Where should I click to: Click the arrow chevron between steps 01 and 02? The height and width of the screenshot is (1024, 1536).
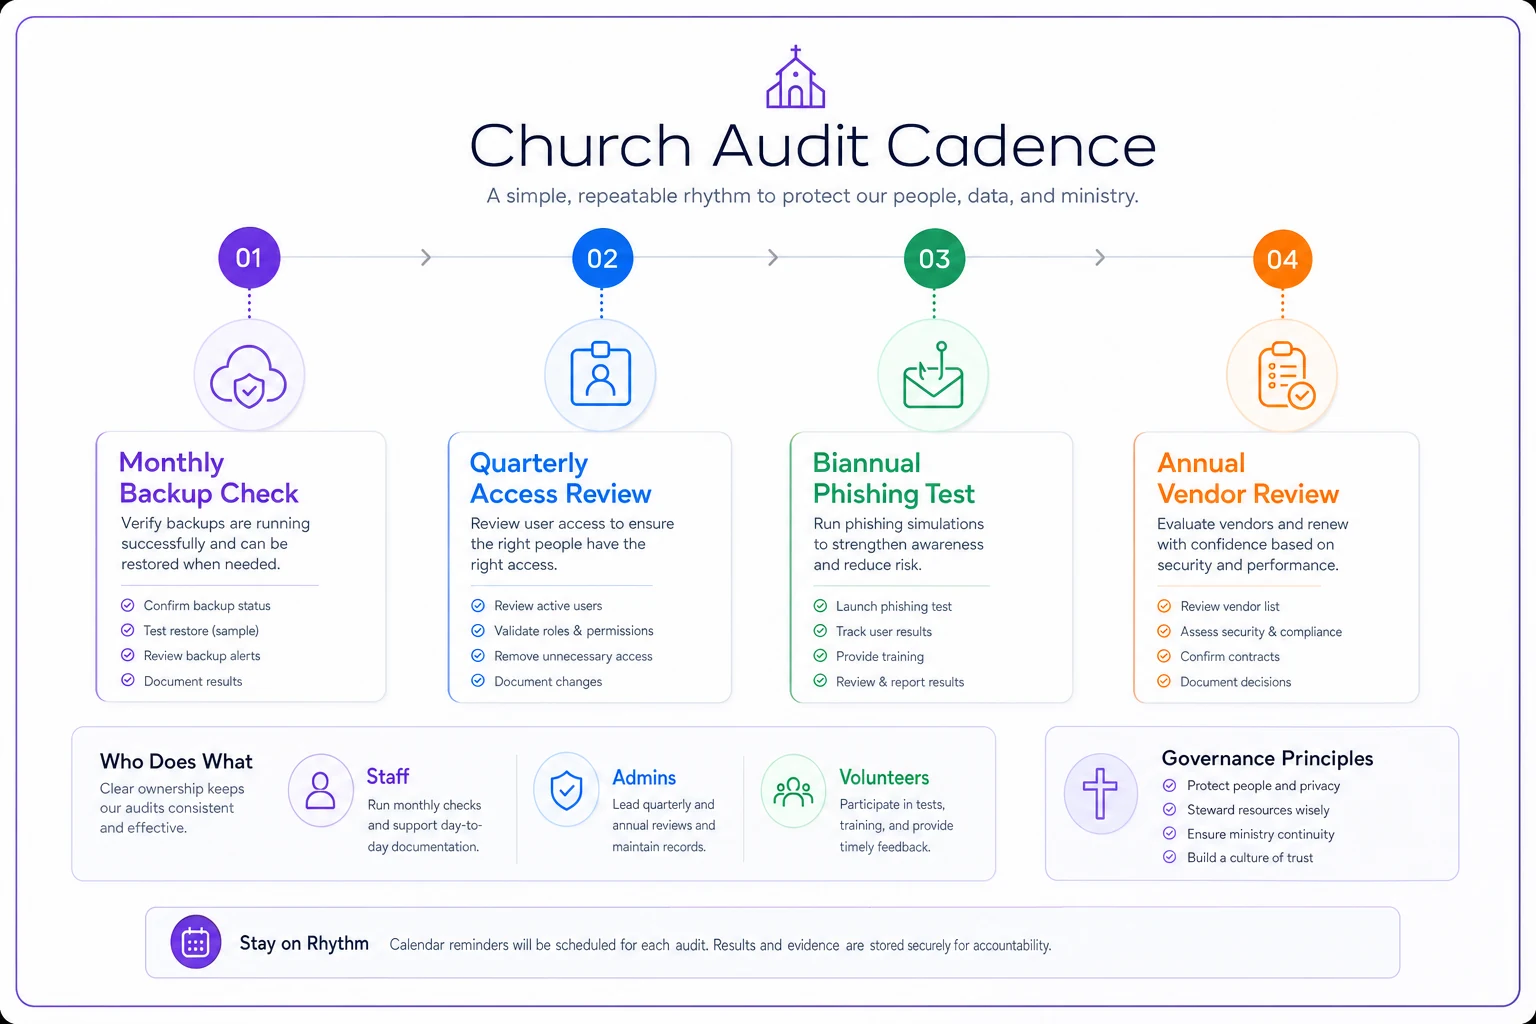tap(426, 257)
